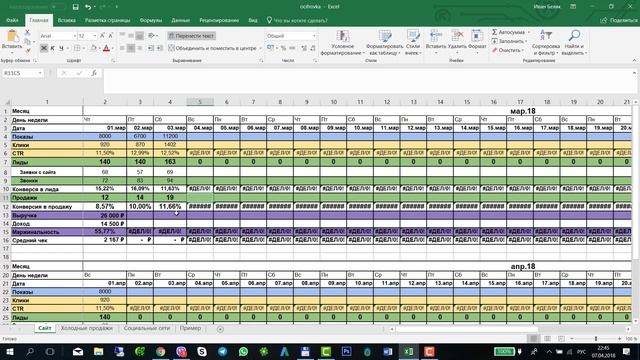Screen dimensions: 640x360
Task: Click the font color red A swatch
Action: [106, 48]
